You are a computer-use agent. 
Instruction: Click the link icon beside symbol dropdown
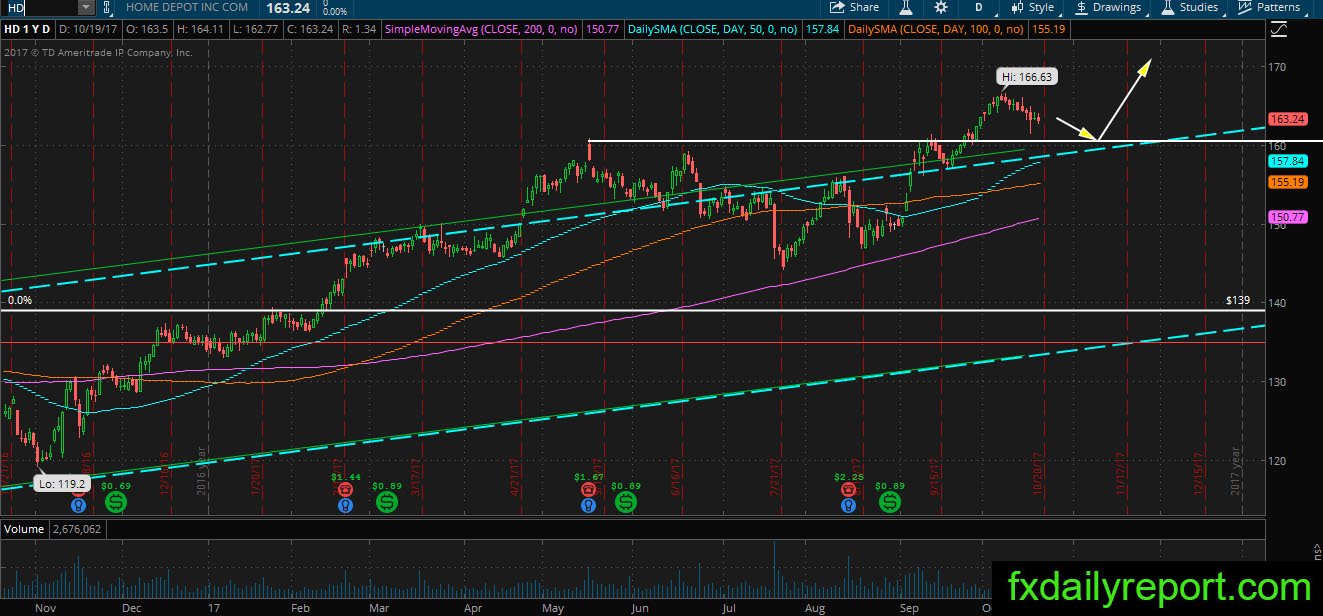[x=107, y=8]
